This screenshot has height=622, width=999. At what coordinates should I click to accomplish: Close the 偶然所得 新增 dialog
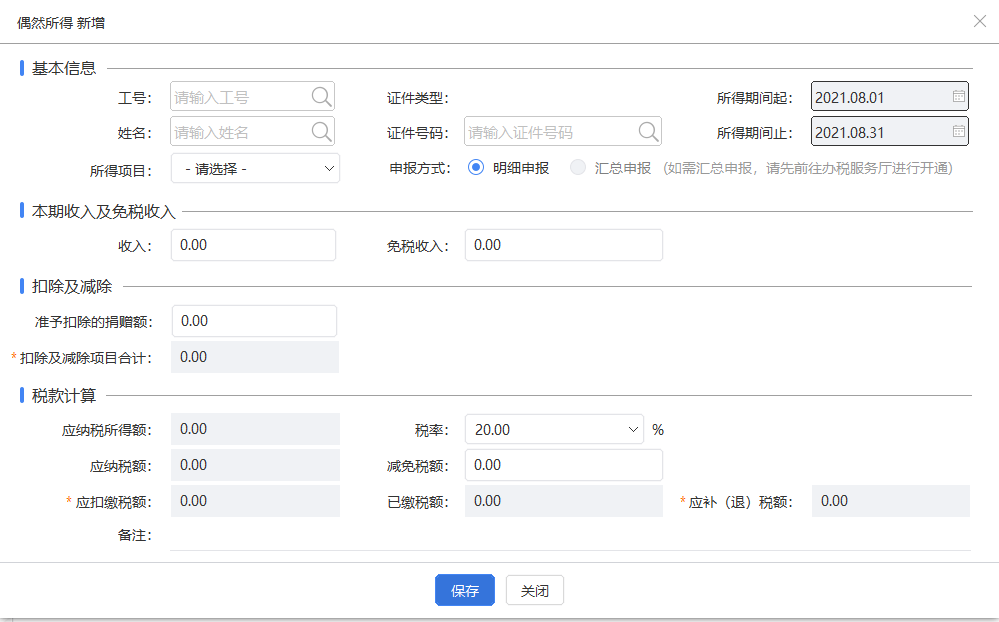point(979,22)
